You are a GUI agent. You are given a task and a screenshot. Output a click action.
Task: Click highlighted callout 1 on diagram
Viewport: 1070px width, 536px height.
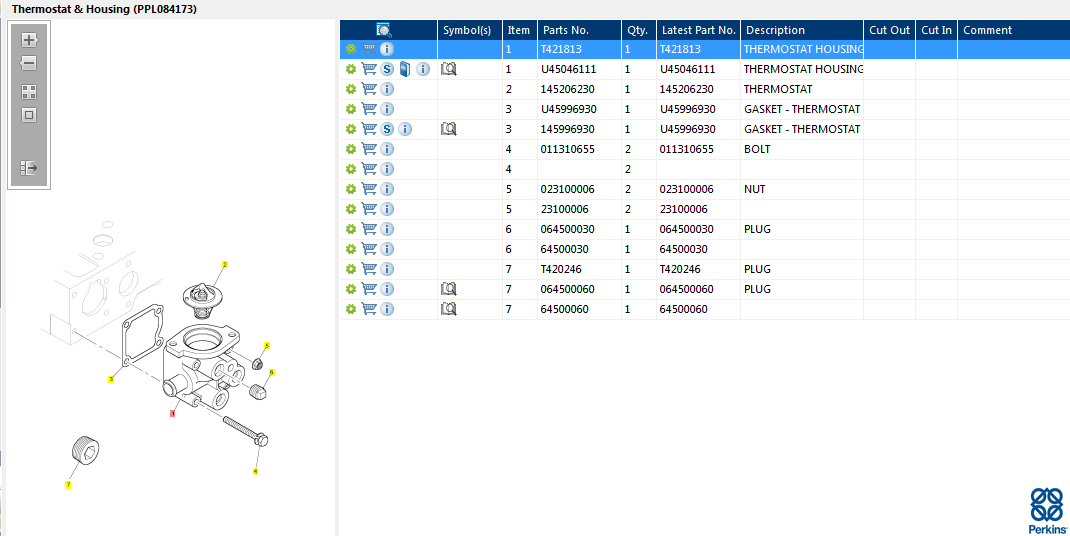pyautogui.click(x=173, y=413)
